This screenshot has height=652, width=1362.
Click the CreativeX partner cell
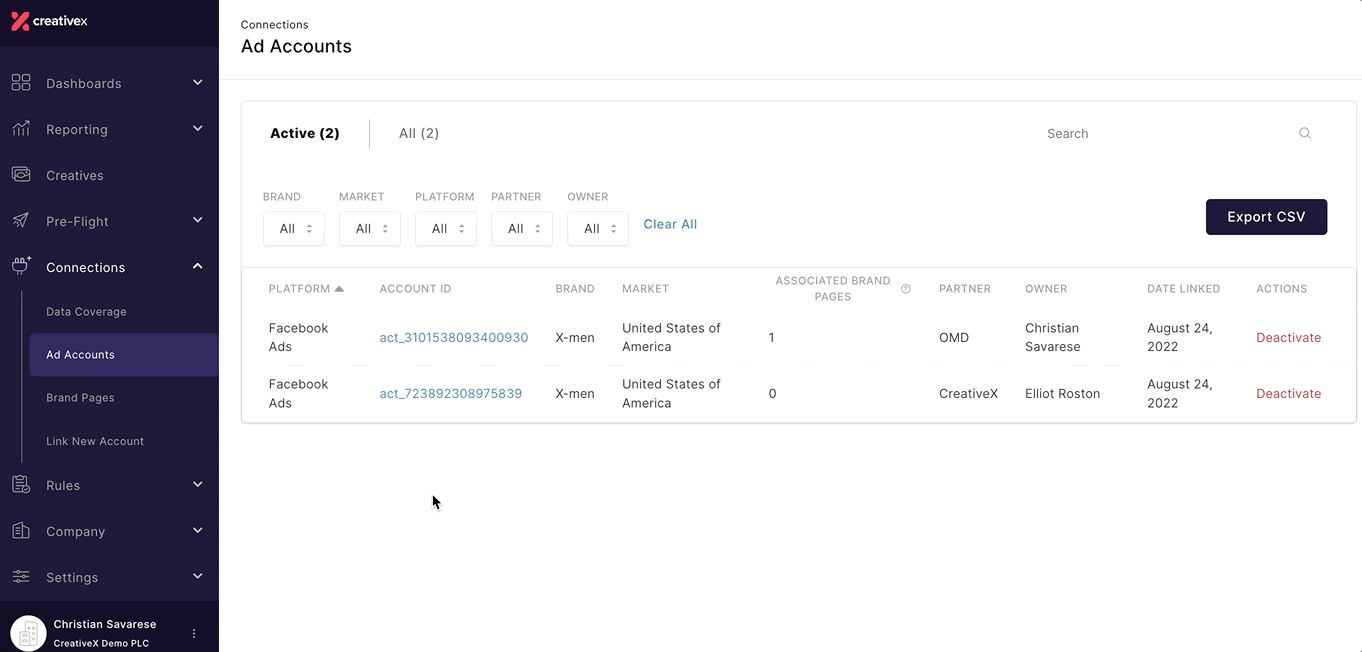coord(969,394)
